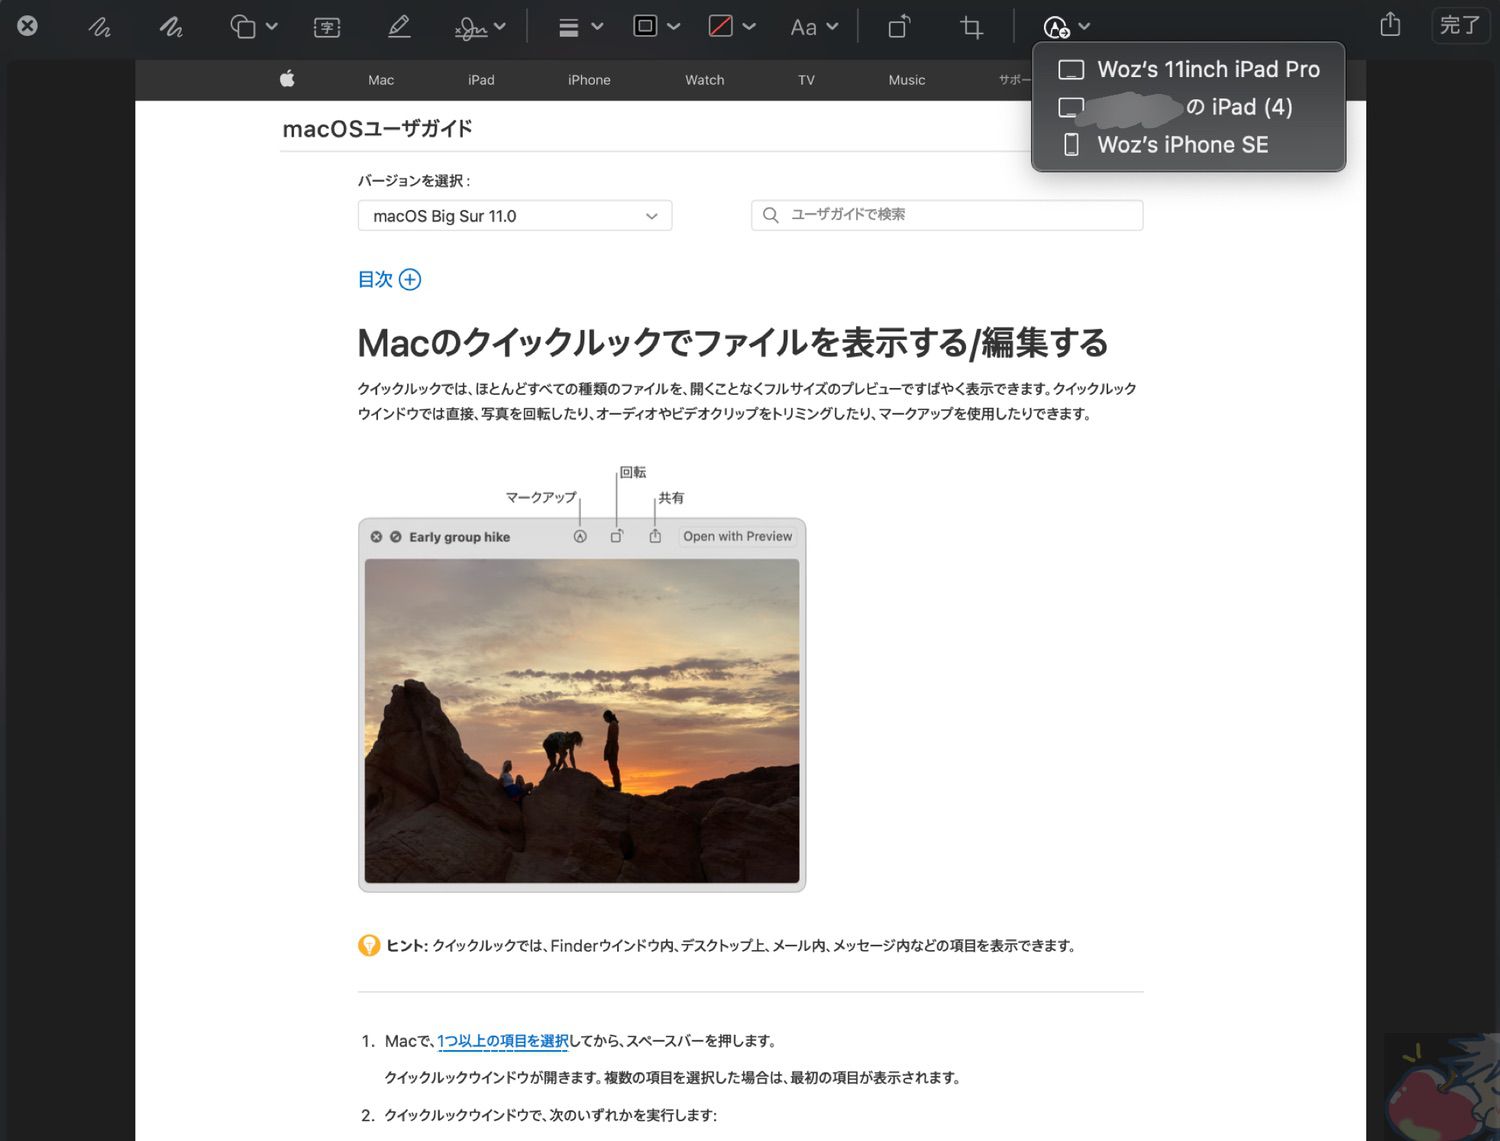Screen dimensions: 1500x1141
Task: Click the hint lightbulb icon
Action: pos(369,945)
